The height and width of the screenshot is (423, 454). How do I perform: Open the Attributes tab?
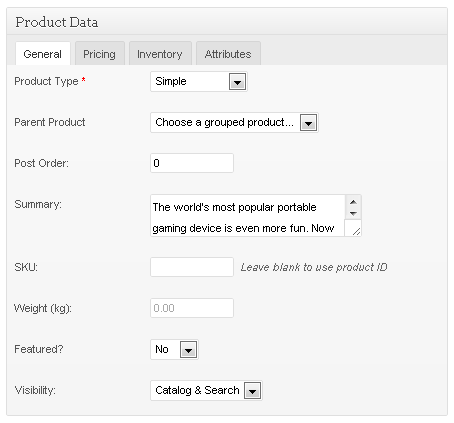pos(228,54)
